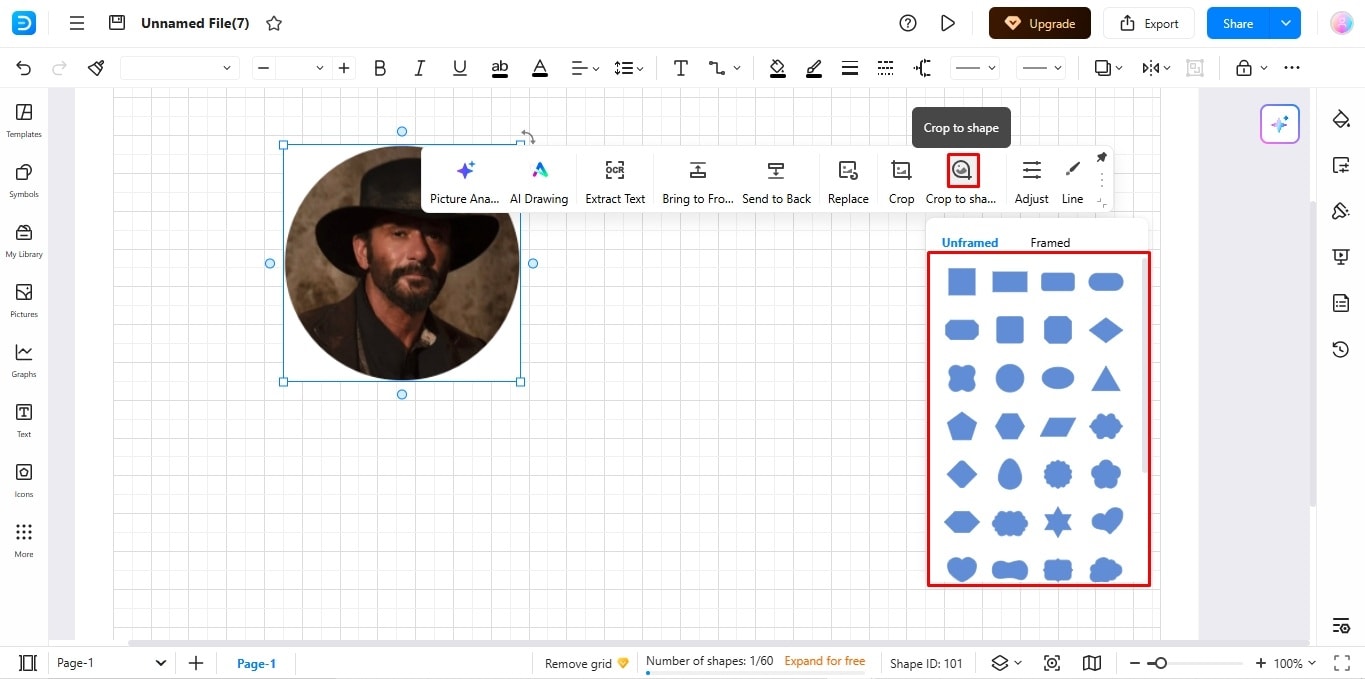Open the Pictures sidebar panel

click(24, 300)
